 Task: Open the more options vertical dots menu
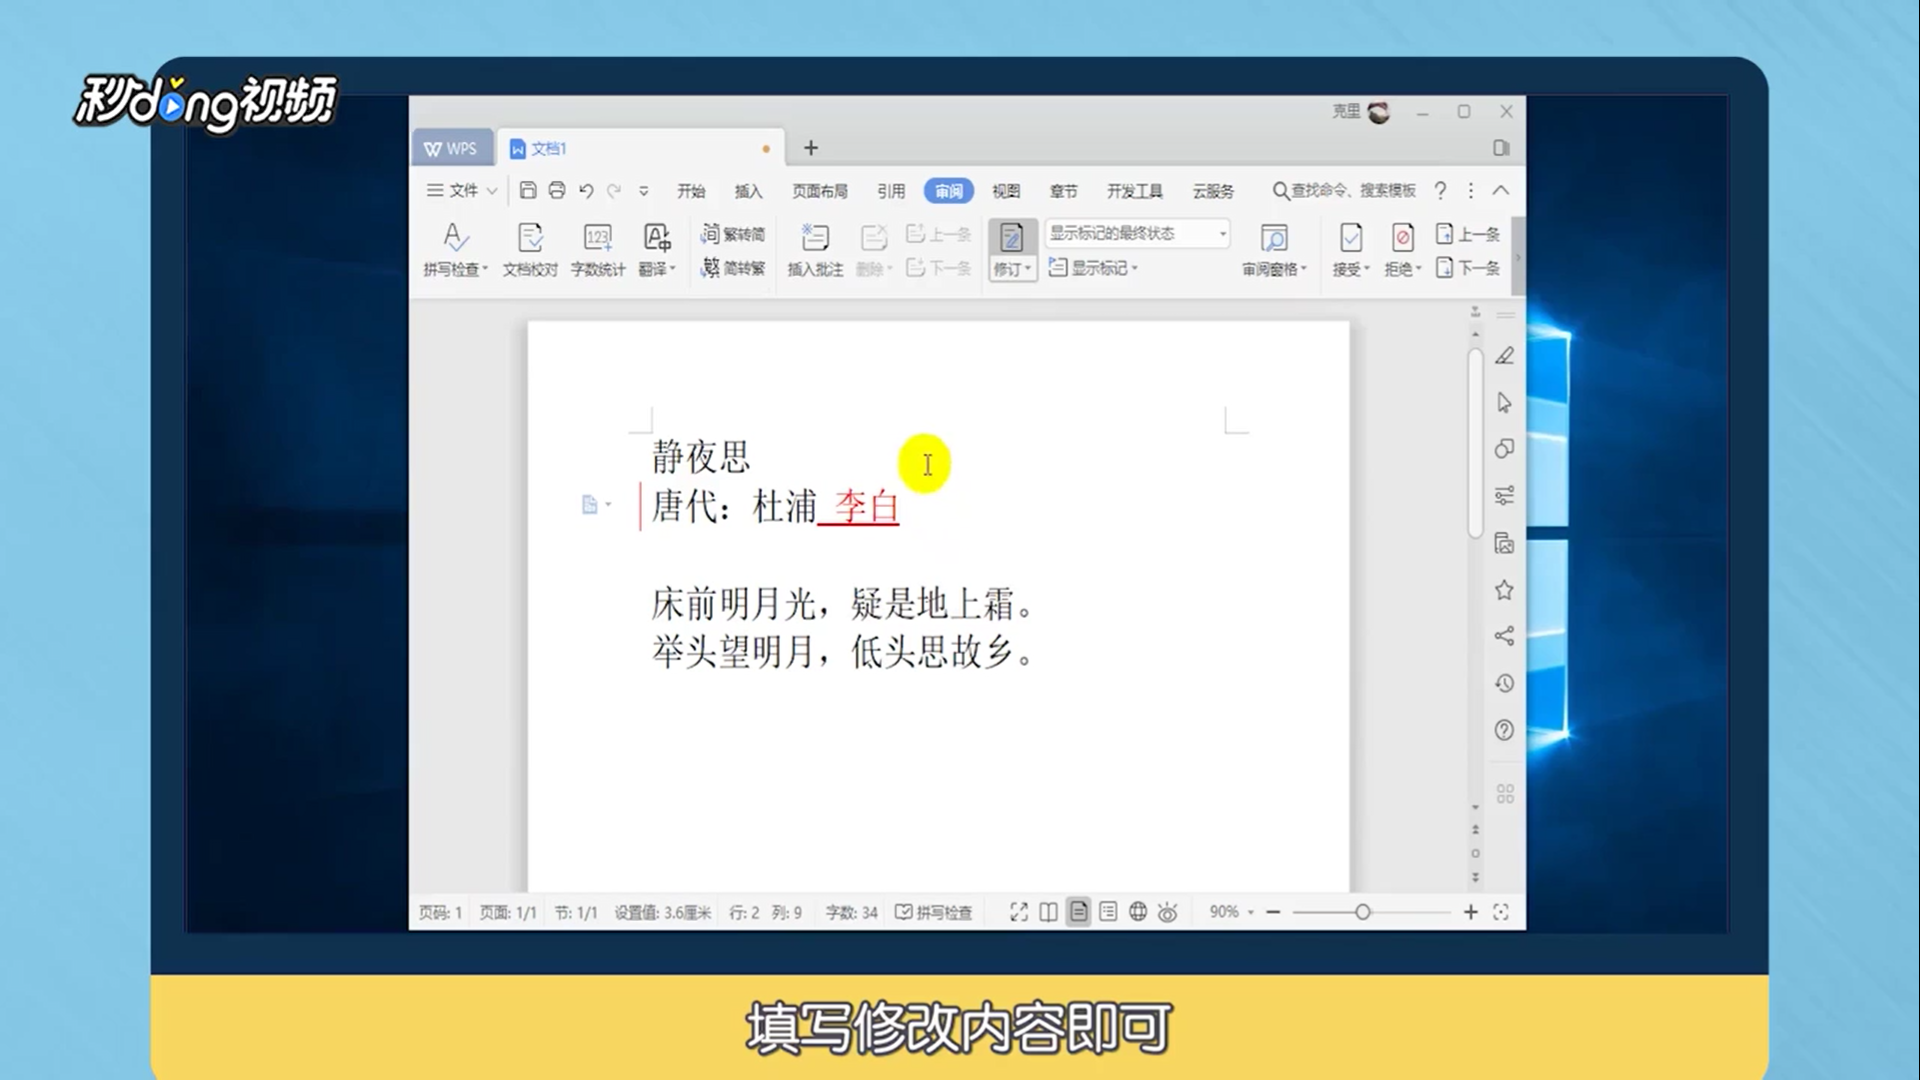pyautogui.click(x=1470, y=190)
